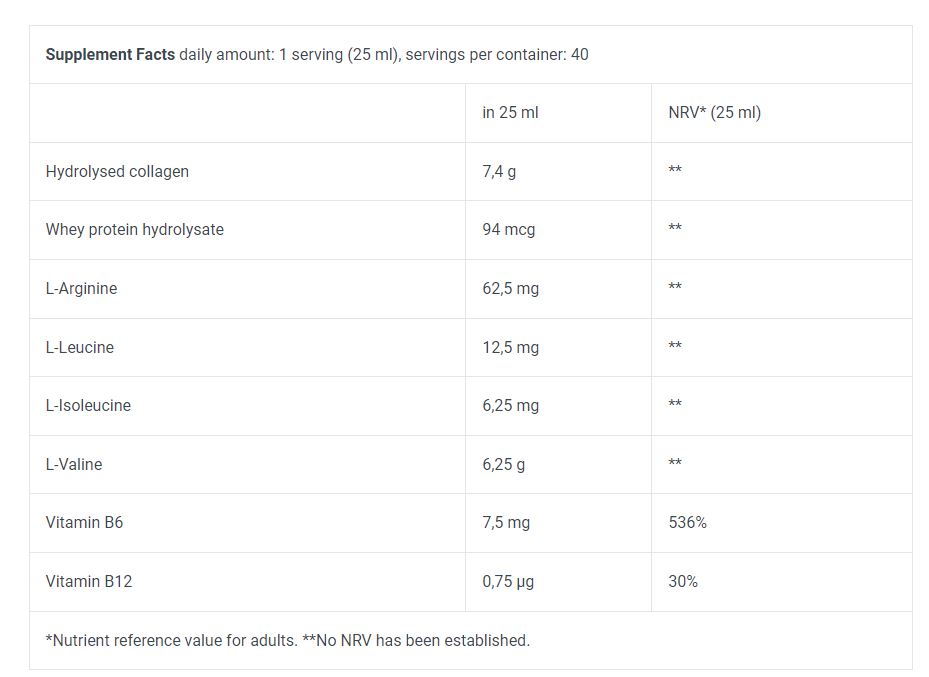Screen dimensions: 929x677
Task: Click the 7,5 mg Vitamin B6 amount
Action: click(506, 522)
